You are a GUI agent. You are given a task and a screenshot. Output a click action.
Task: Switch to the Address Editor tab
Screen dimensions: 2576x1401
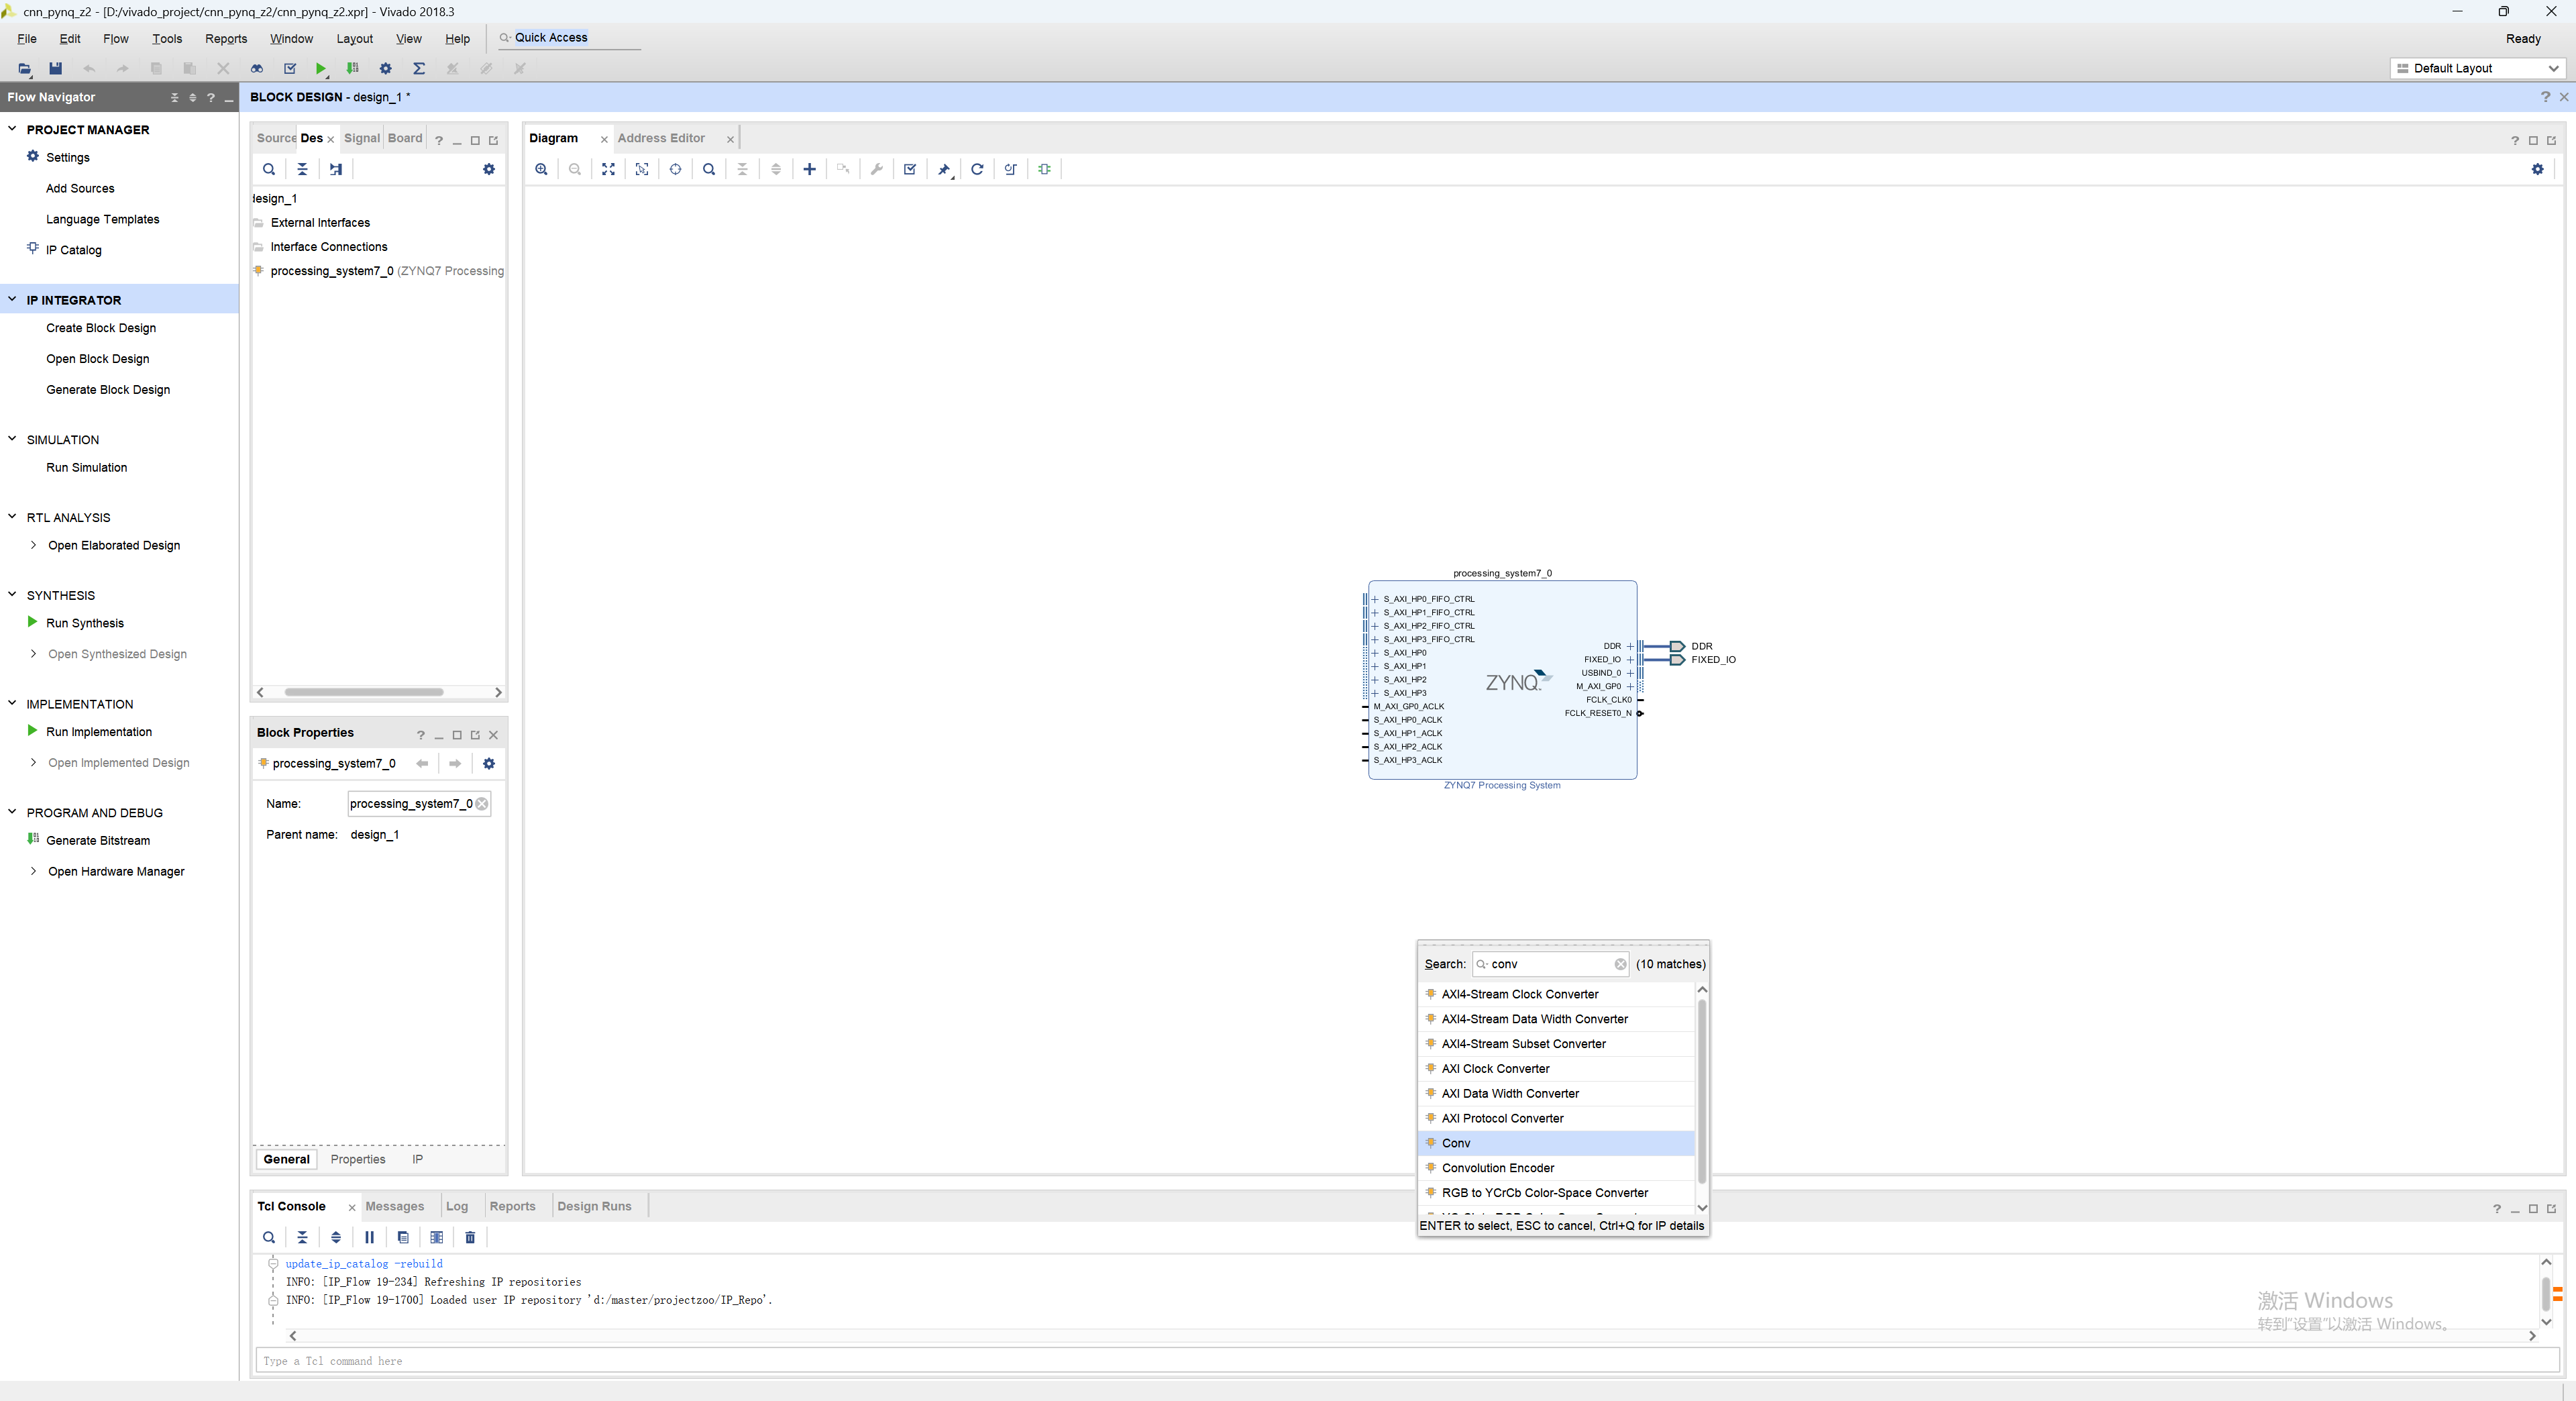(x=661, y=138)
